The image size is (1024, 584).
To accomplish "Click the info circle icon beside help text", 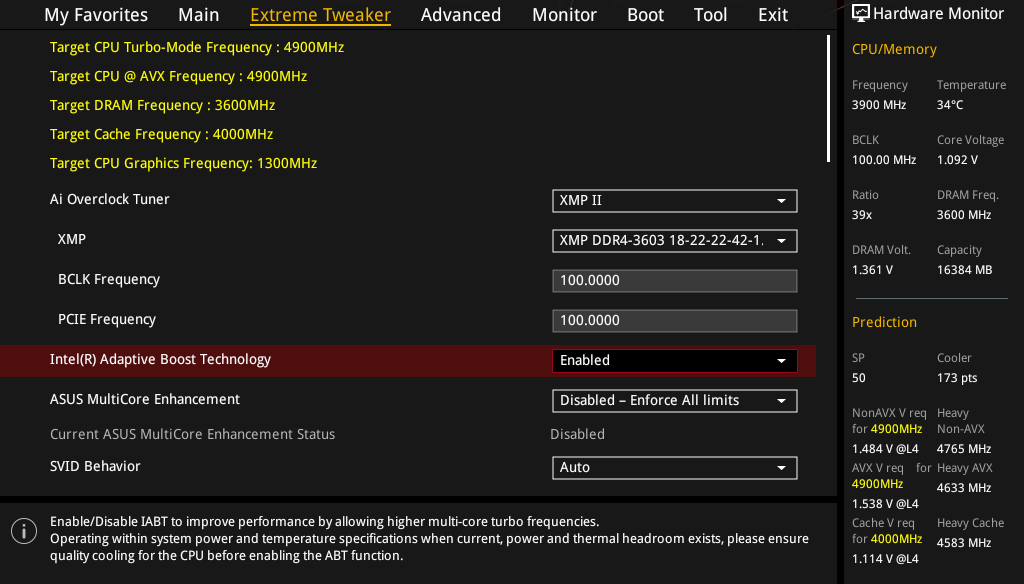I will tap(24, 530).
